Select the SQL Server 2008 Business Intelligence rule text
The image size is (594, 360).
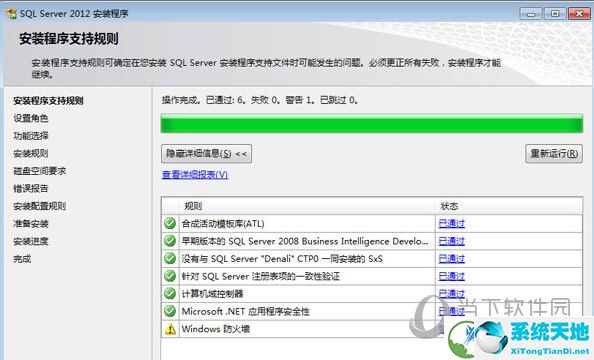[305, 241]
